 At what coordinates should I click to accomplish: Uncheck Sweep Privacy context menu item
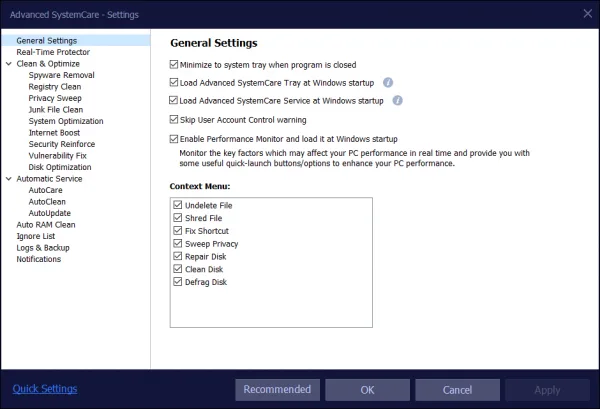178,244
